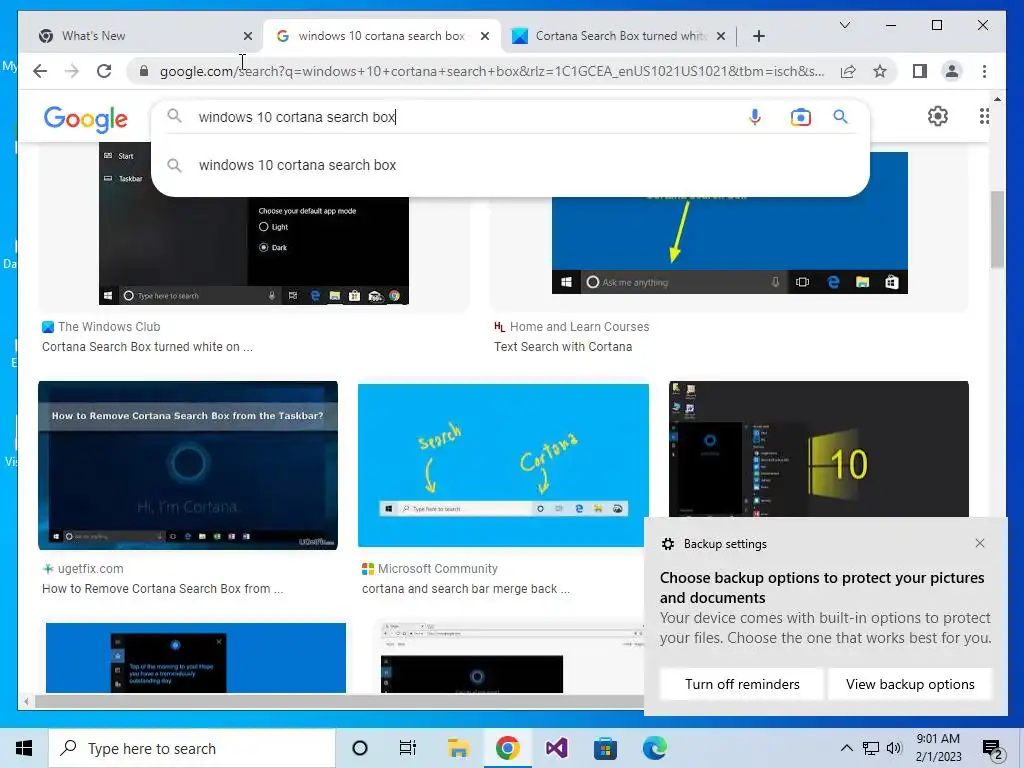Image resolution: width=1024 pixels, height=768 pixels.
Task: Open network status tray icon
Action: (x=871, y=748)
